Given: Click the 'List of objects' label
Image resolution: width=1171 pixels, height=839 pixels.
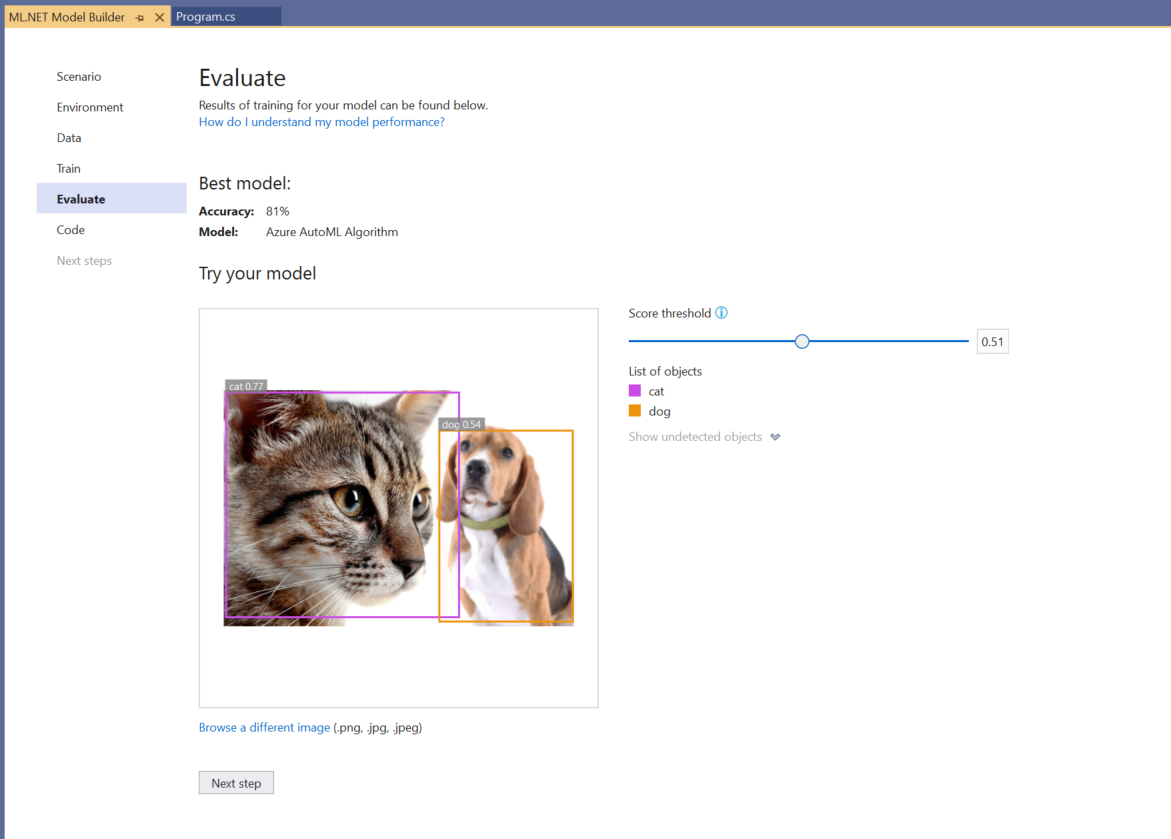Looking at the screenshot, I should click(x=665, y=371).
